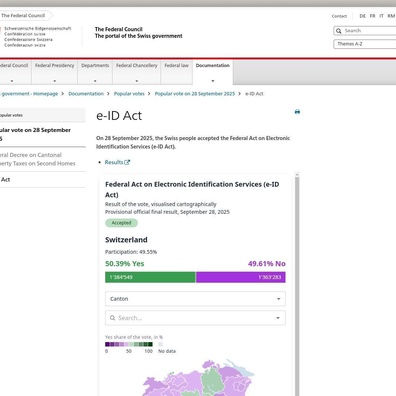396x396 pixels.
Task: Click the Switzerland heading
Action: pos(126,240)
